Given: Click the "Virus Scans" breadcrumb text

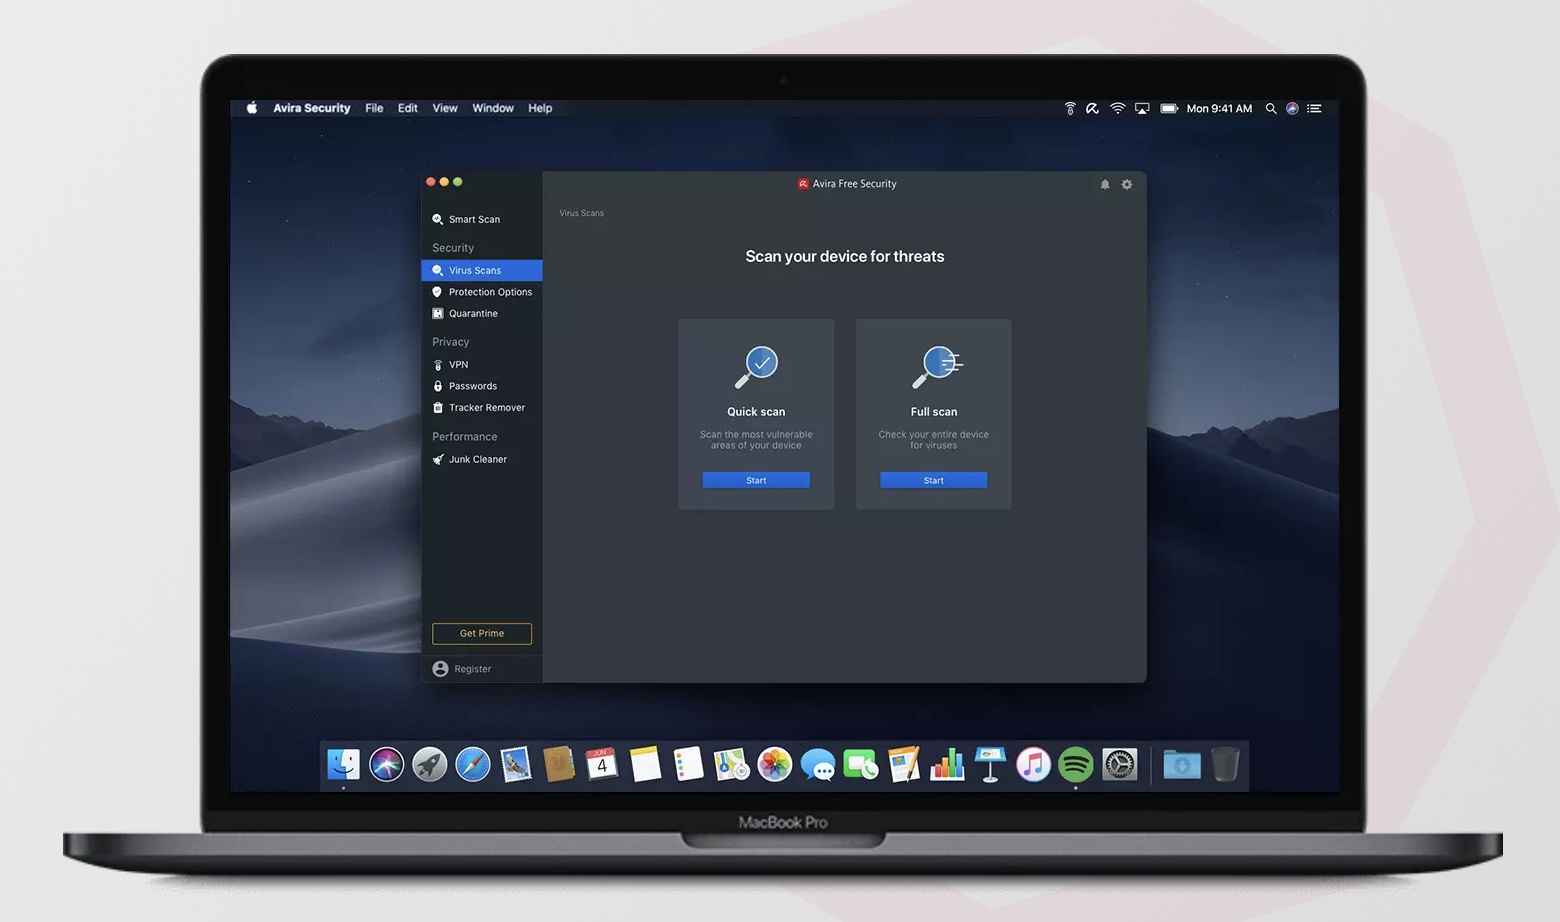Looking at the screenshot, I should click(x=582, y=213).
